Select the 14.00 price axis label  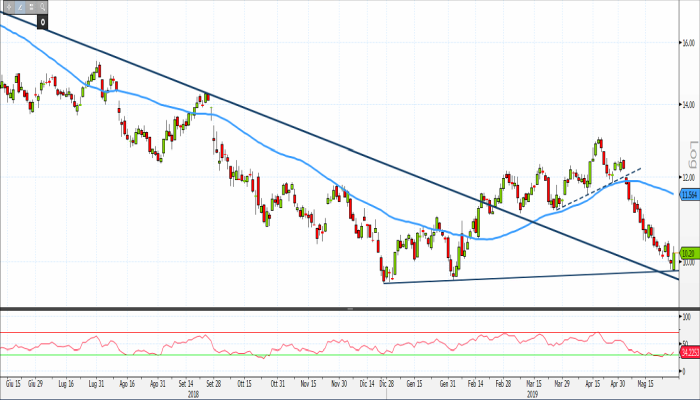click(x=688, y=104)
